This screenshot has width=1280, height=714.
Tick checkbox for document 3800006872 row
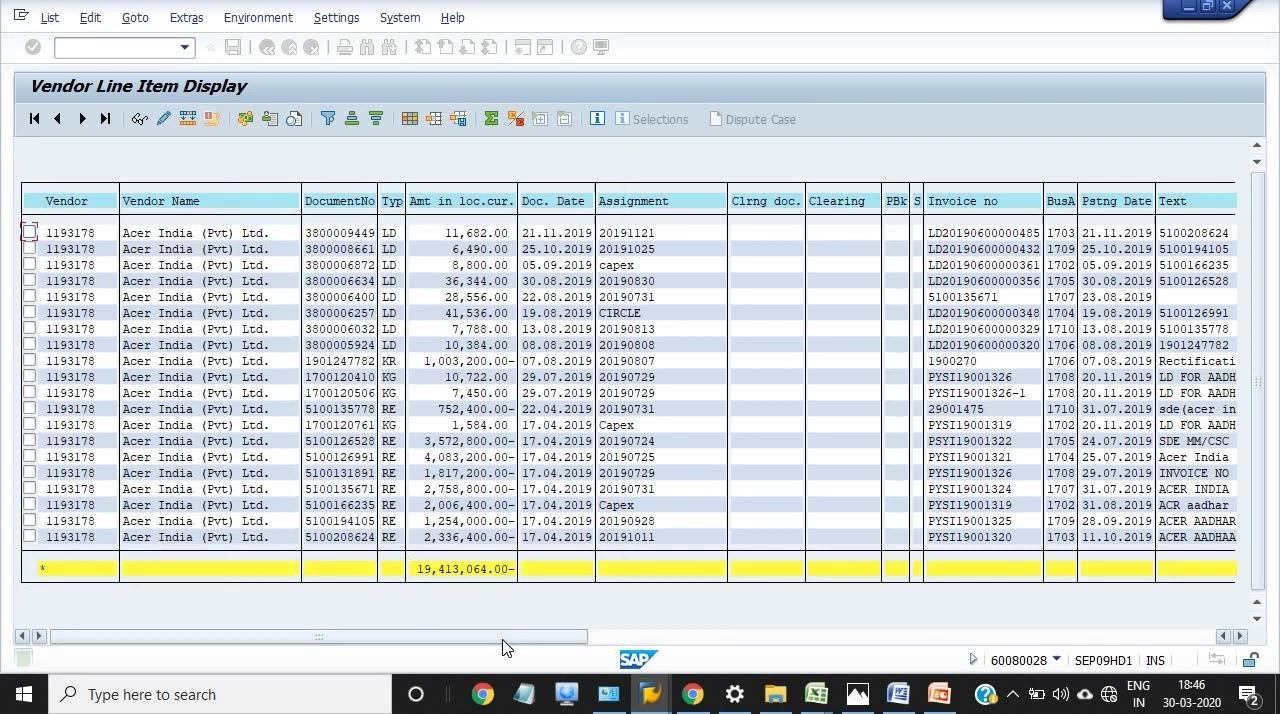tap(30, 264)
